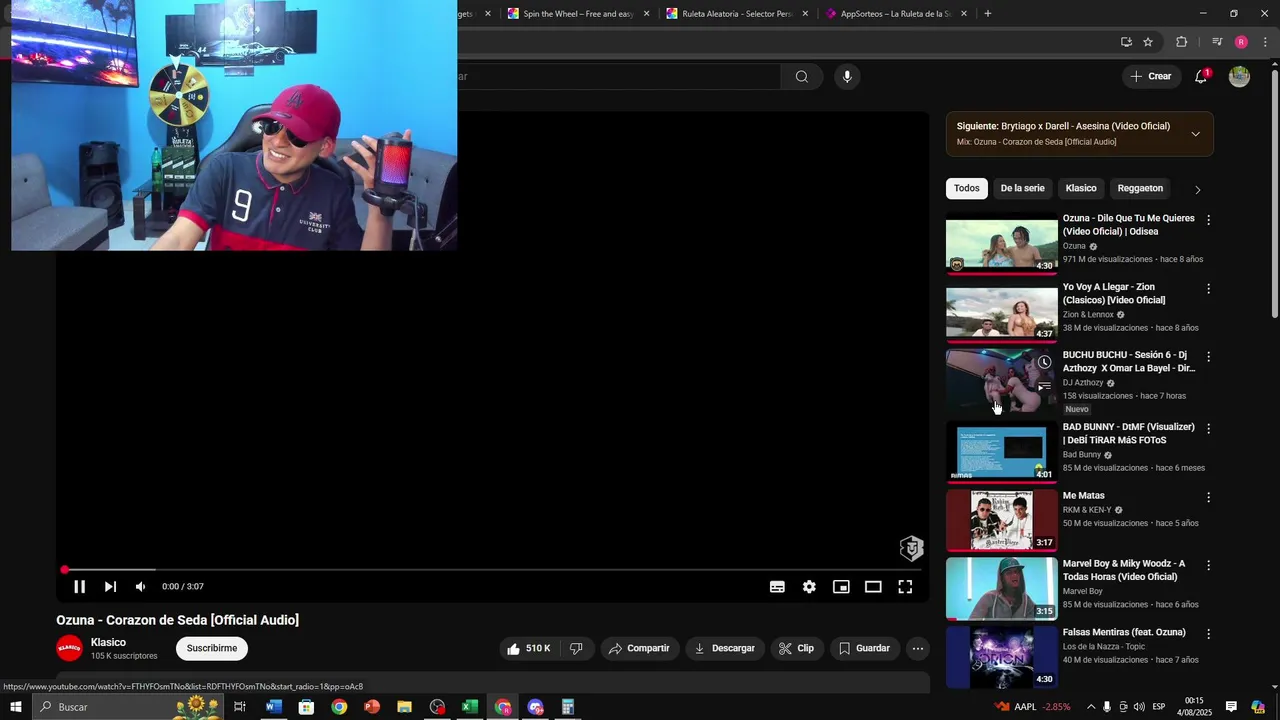The image size is (1280, 720).
Task: Open Windows Start menu
Action: (x=15, y=707)
